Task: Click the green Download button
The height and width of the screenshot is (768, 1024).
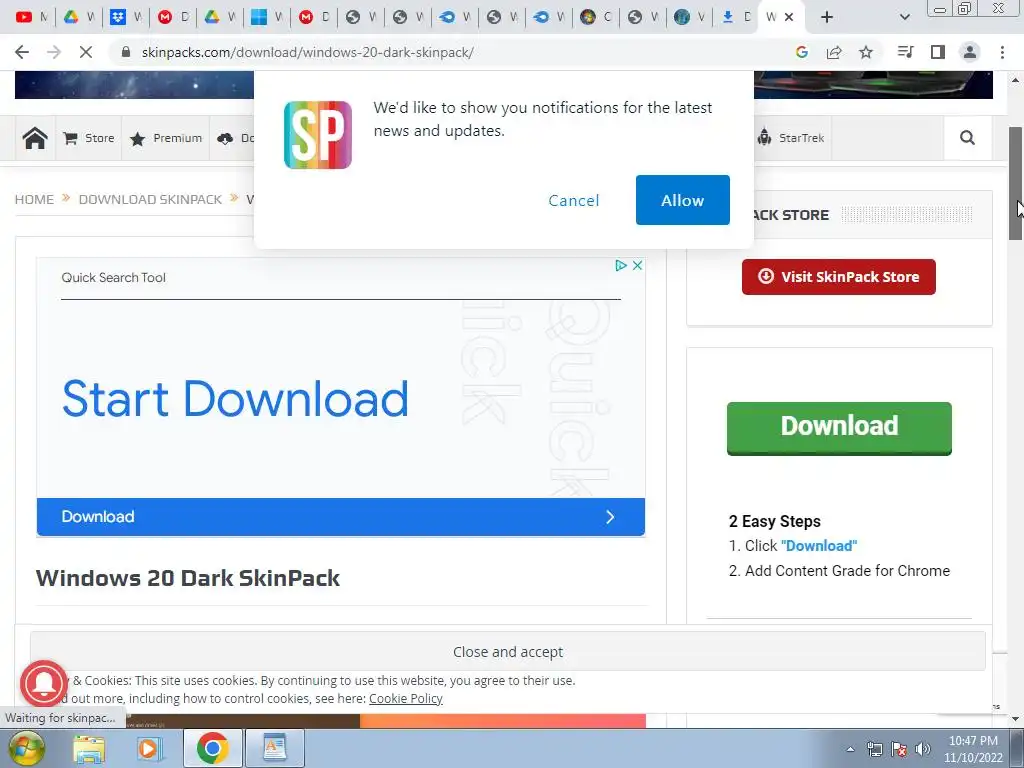Action: click(x=839, y=428)
